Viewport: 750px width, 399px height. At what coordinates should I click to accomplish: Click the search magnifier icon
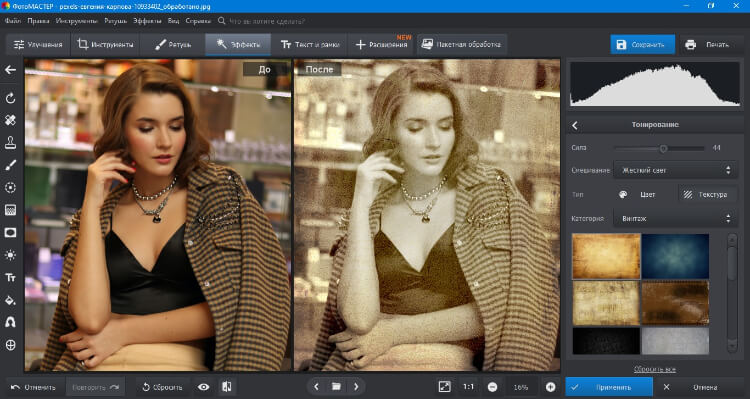(x=221, y=21)
